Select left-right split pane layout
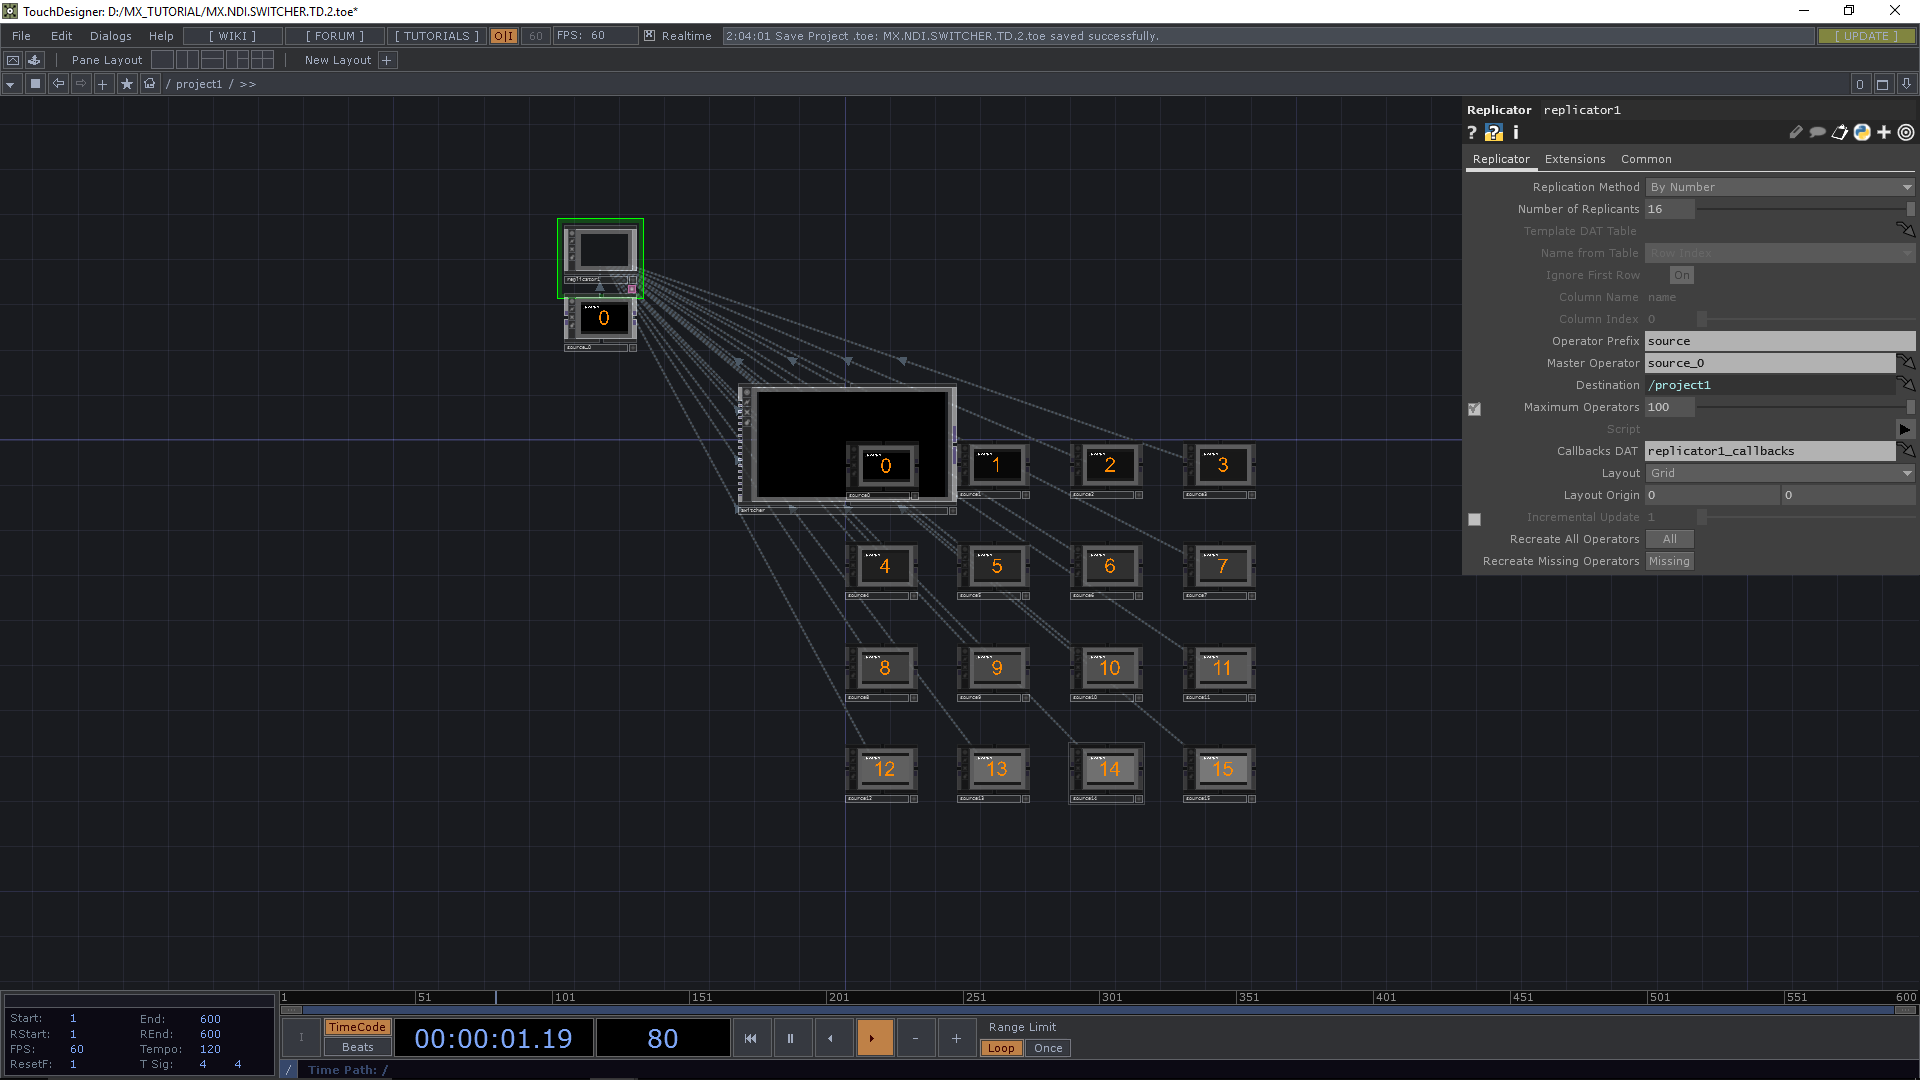This screenshot has height=1080, width=1920. pos(187,60)
